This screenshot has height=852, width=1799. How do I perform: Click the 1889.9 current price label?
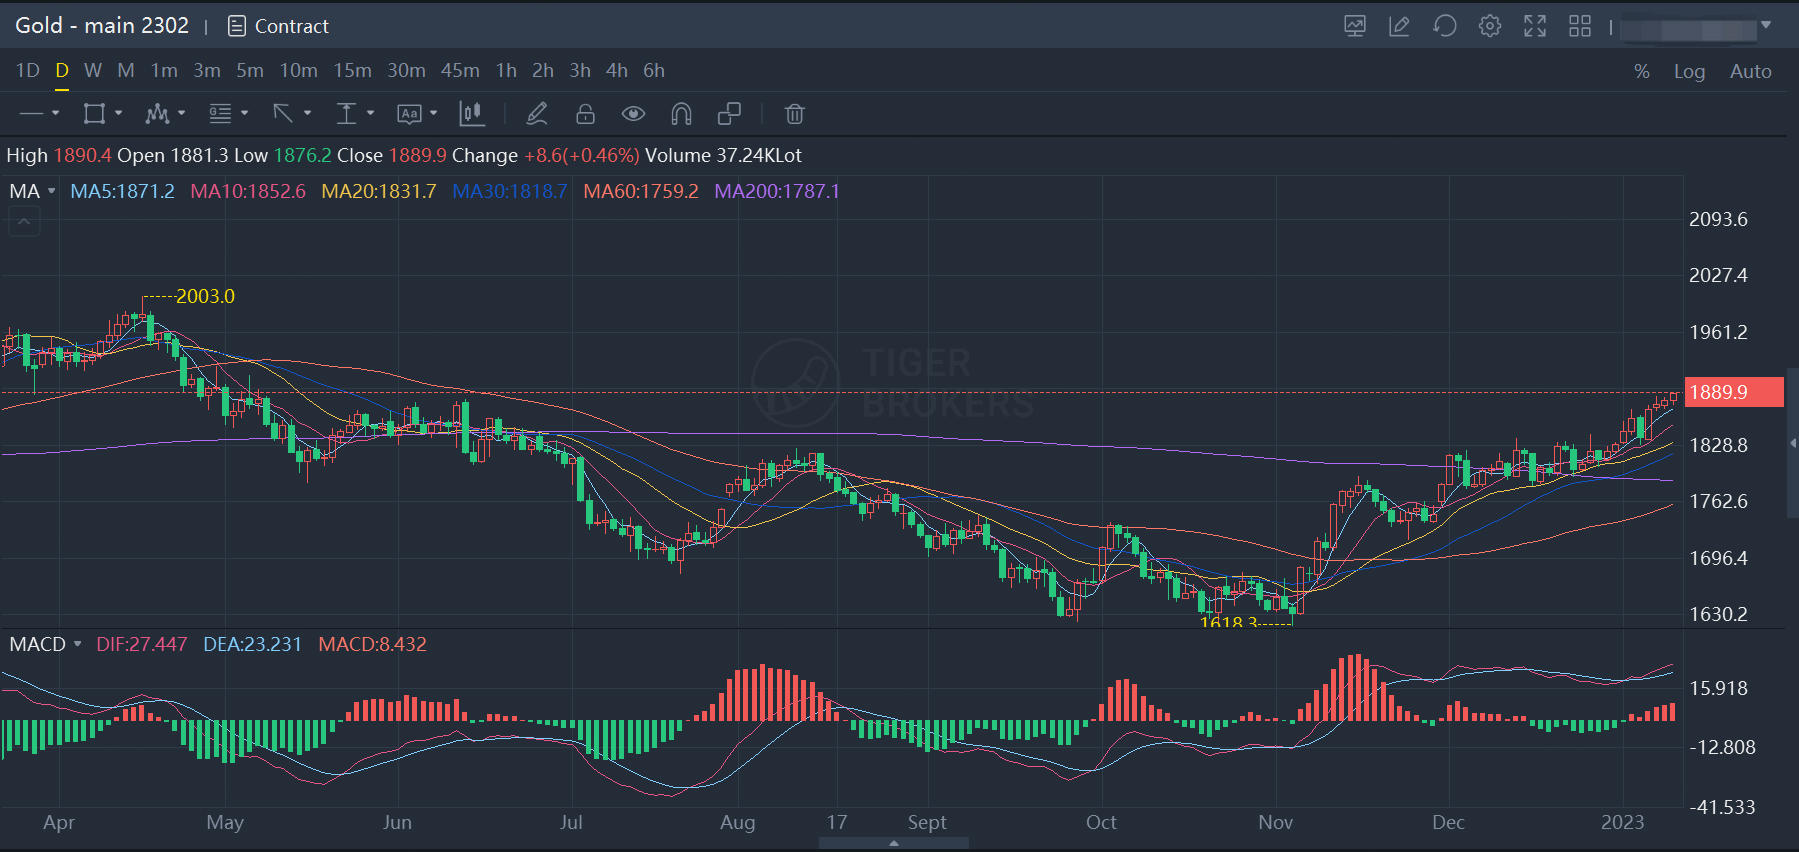[x=1733, y=392]
